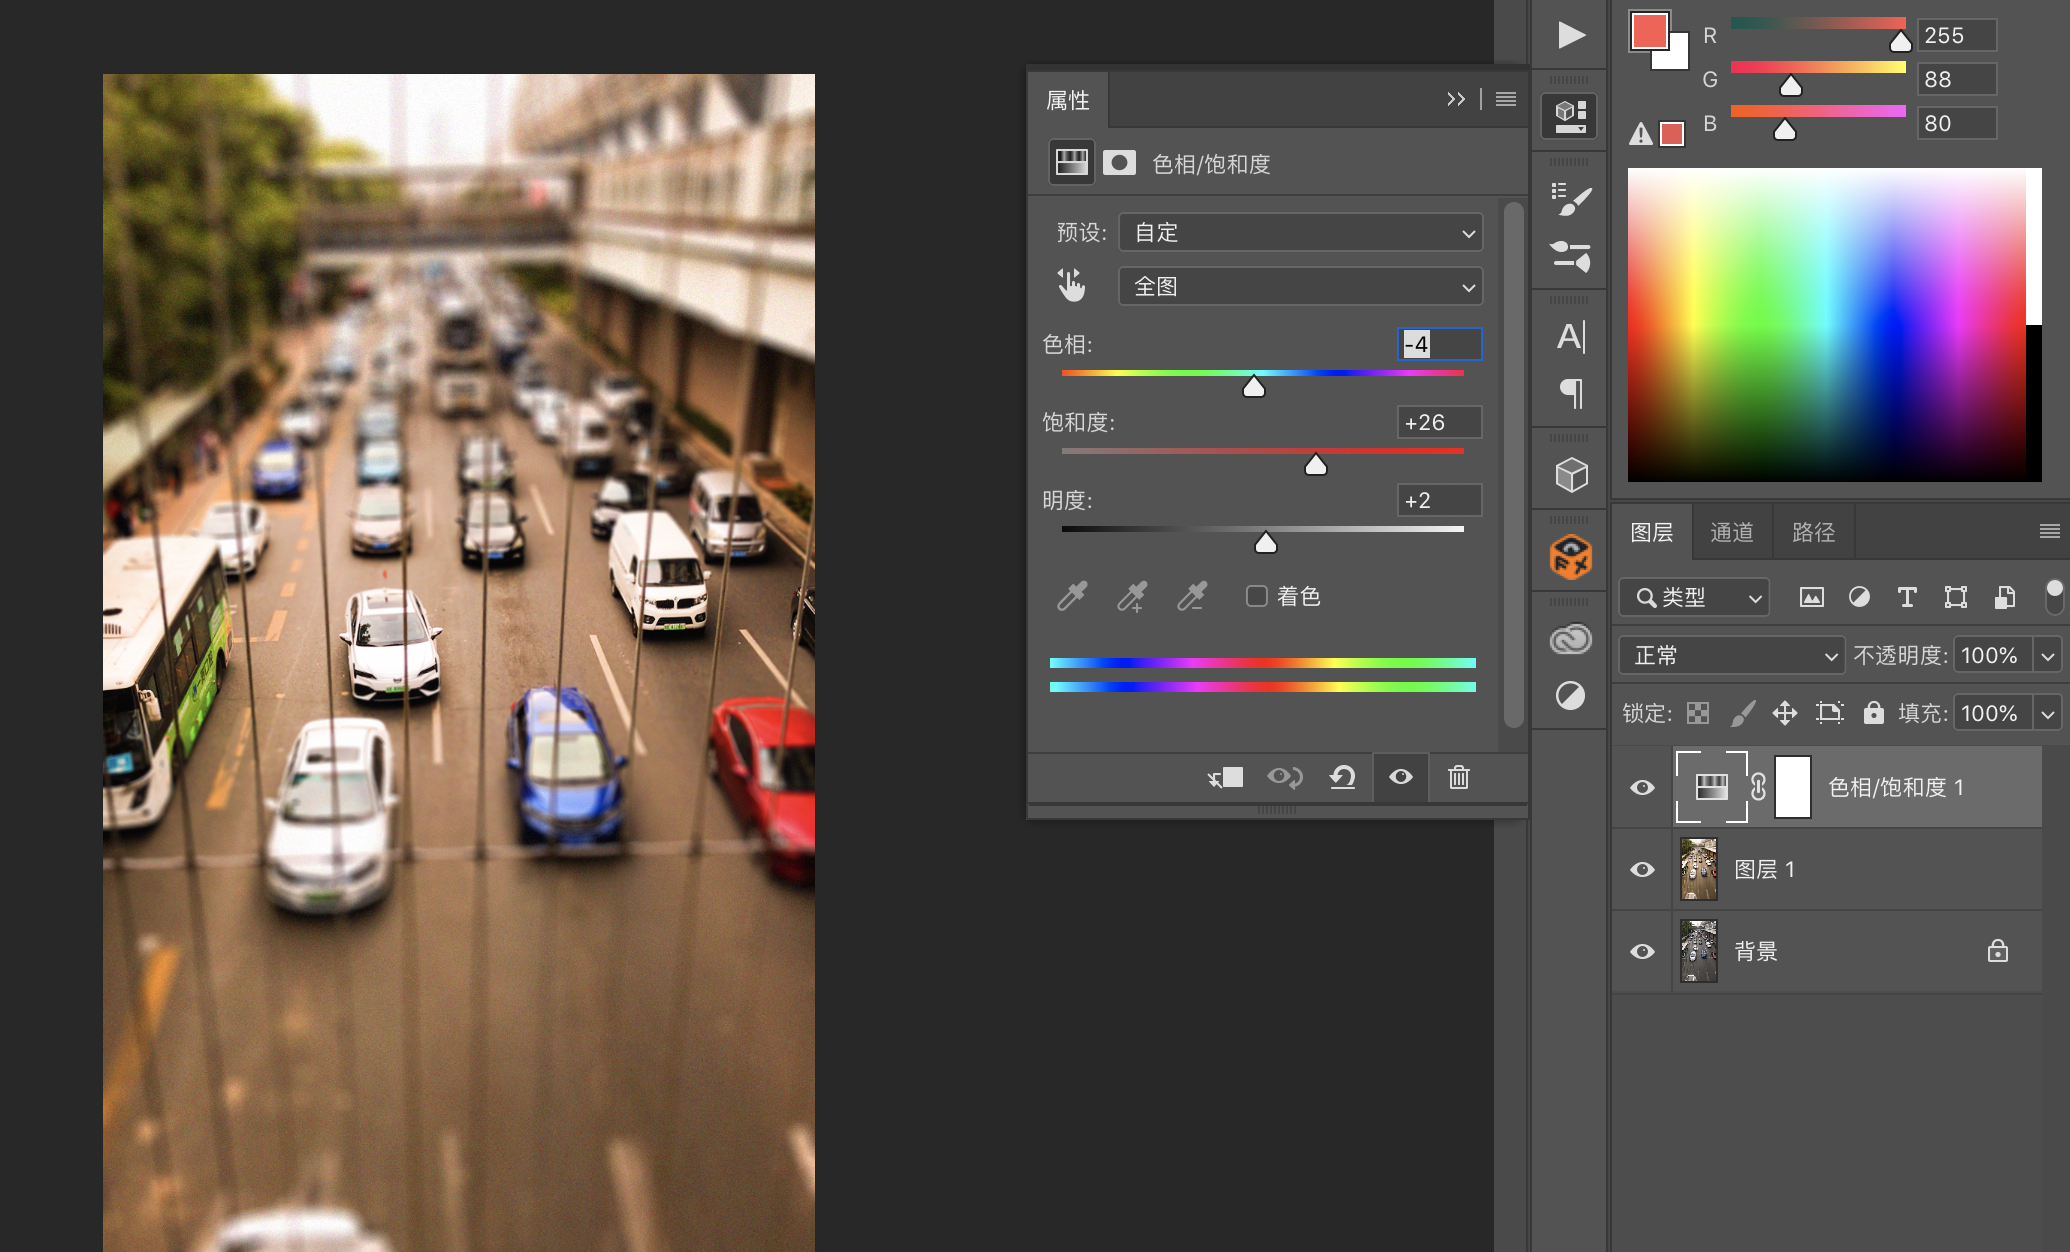This screenshot has width=2070, height=1252.
Task: Filter layers by type layers icon
Action: tap(1907, 598)
